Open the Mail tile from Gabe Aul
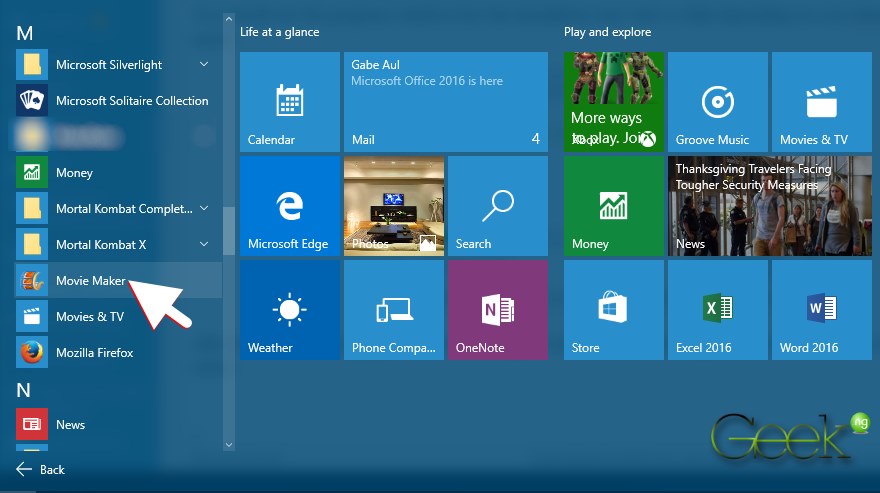Image resolution: width=880 pixels, height=493 pixels. pos(446,102)
